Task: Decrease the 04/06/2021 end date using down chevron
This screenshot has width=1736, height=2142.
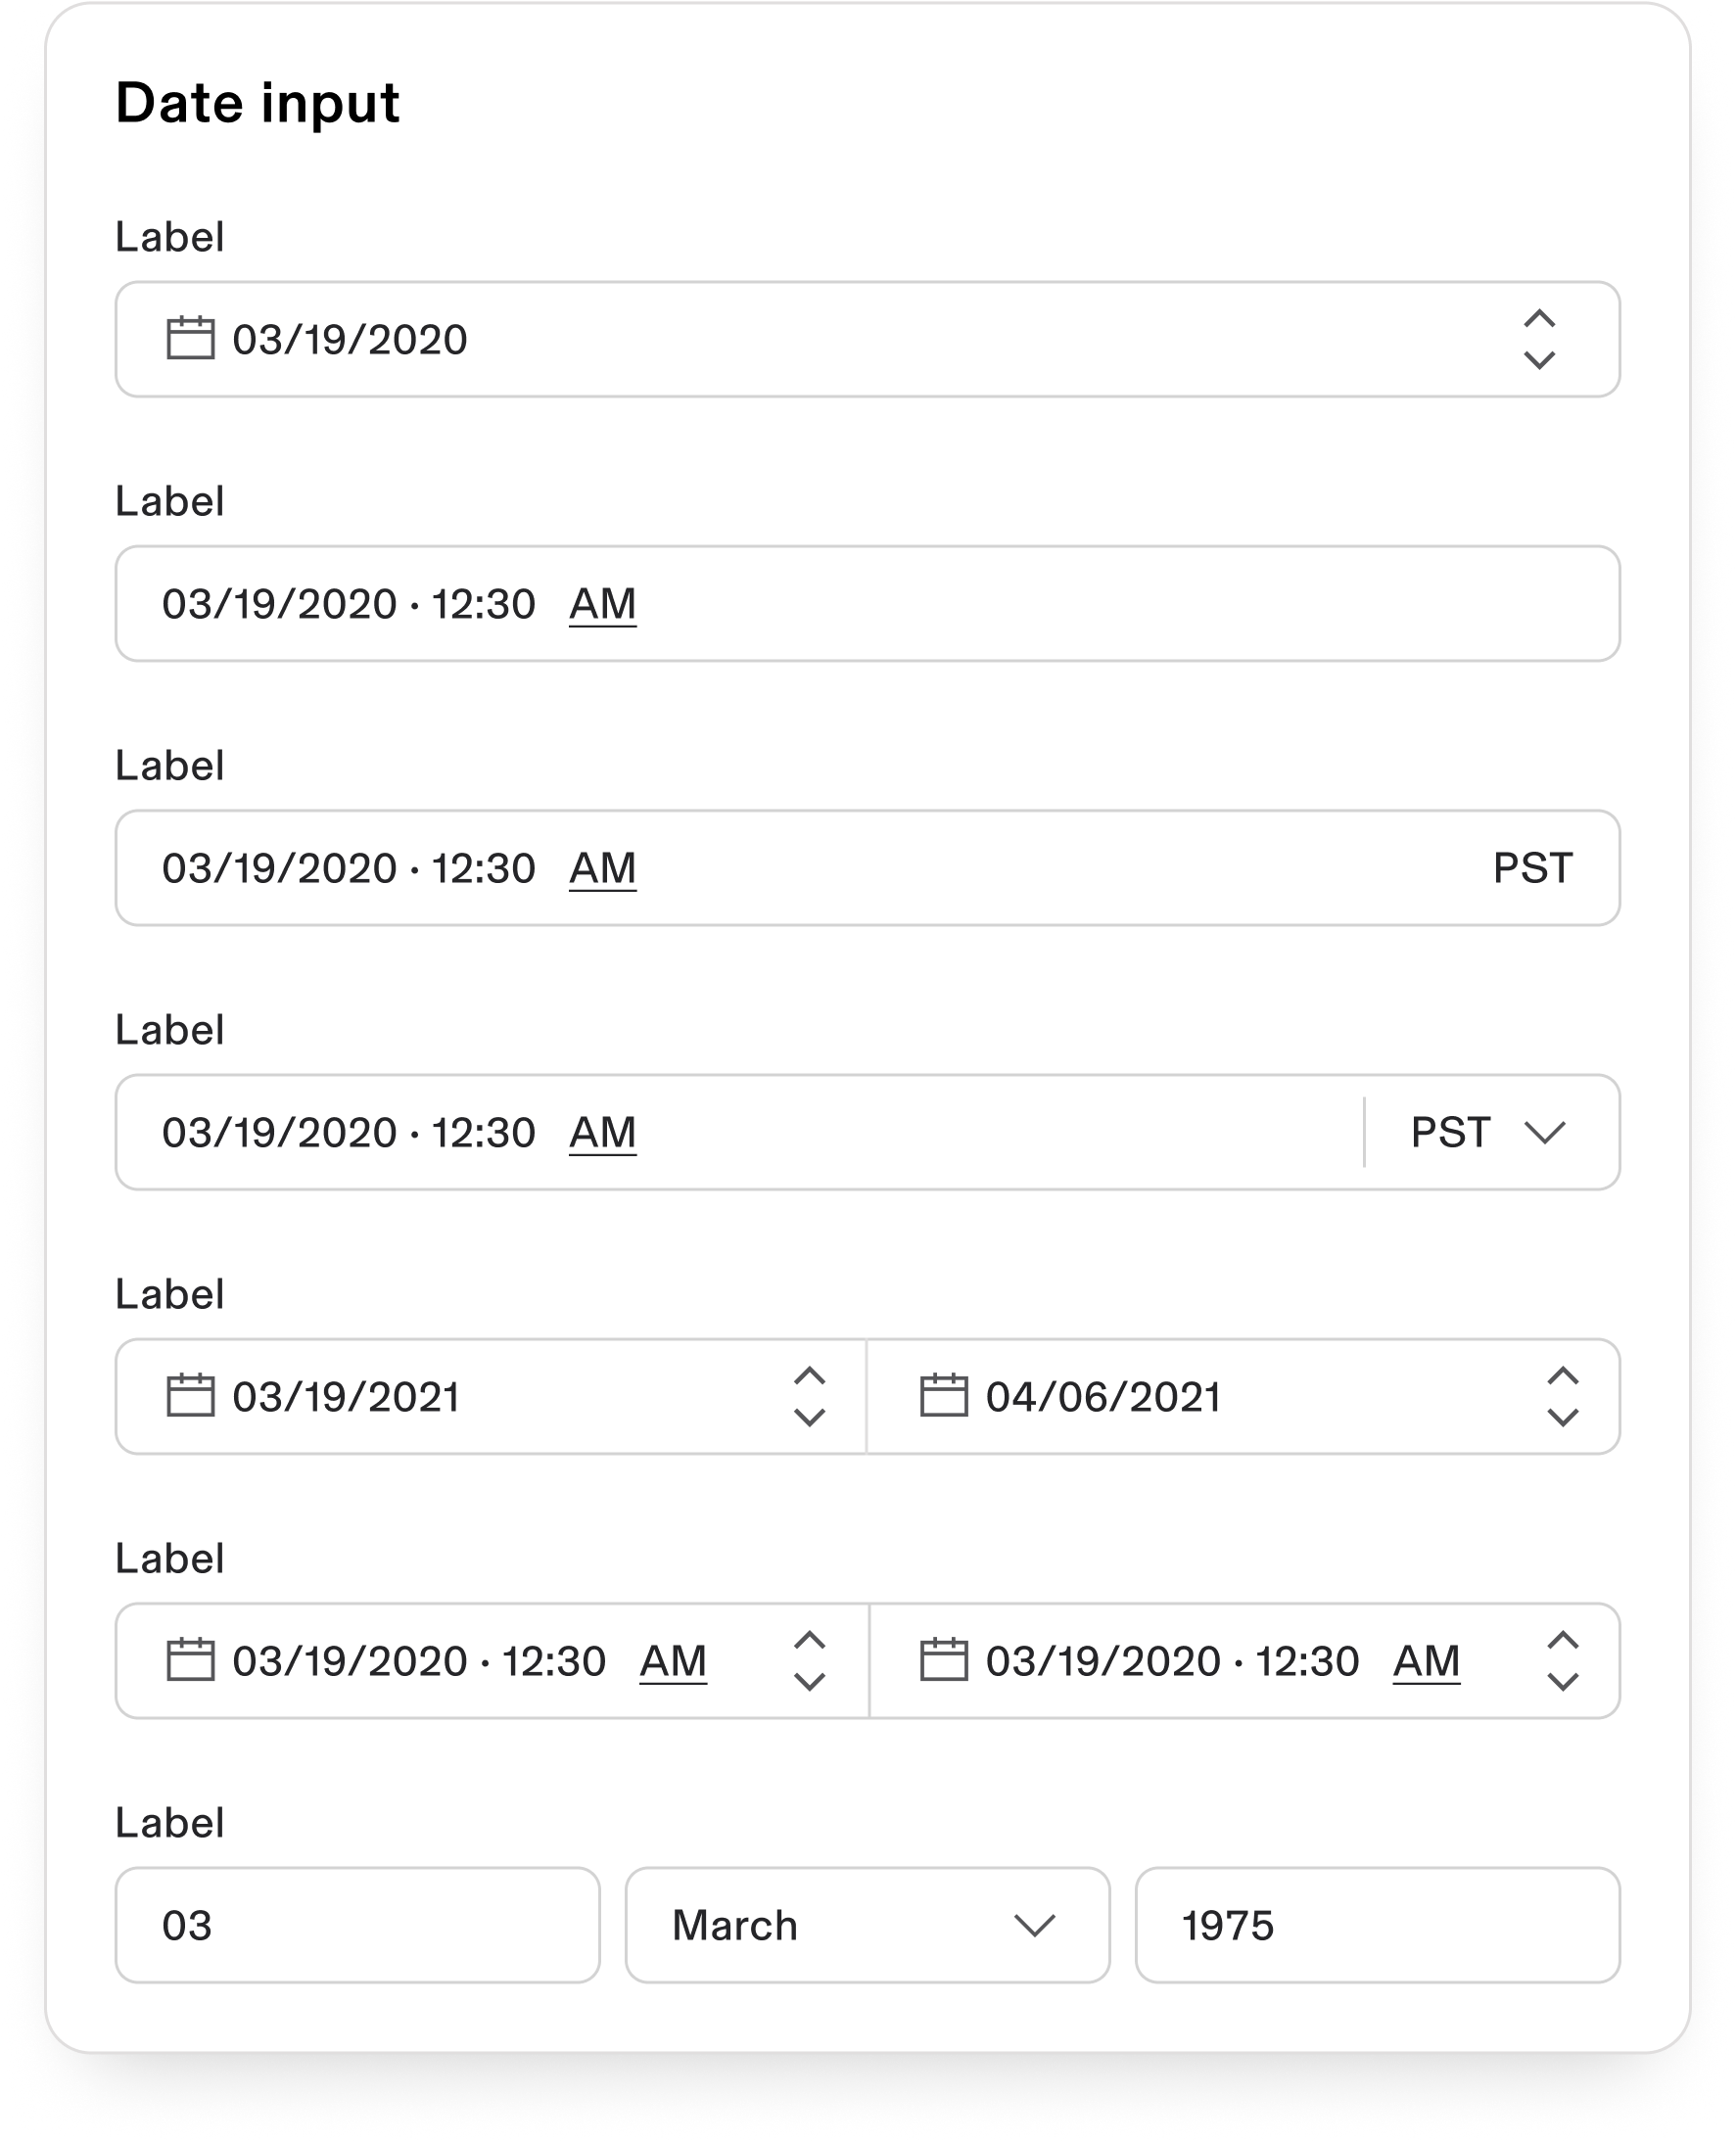Action: [1563, 1417]
